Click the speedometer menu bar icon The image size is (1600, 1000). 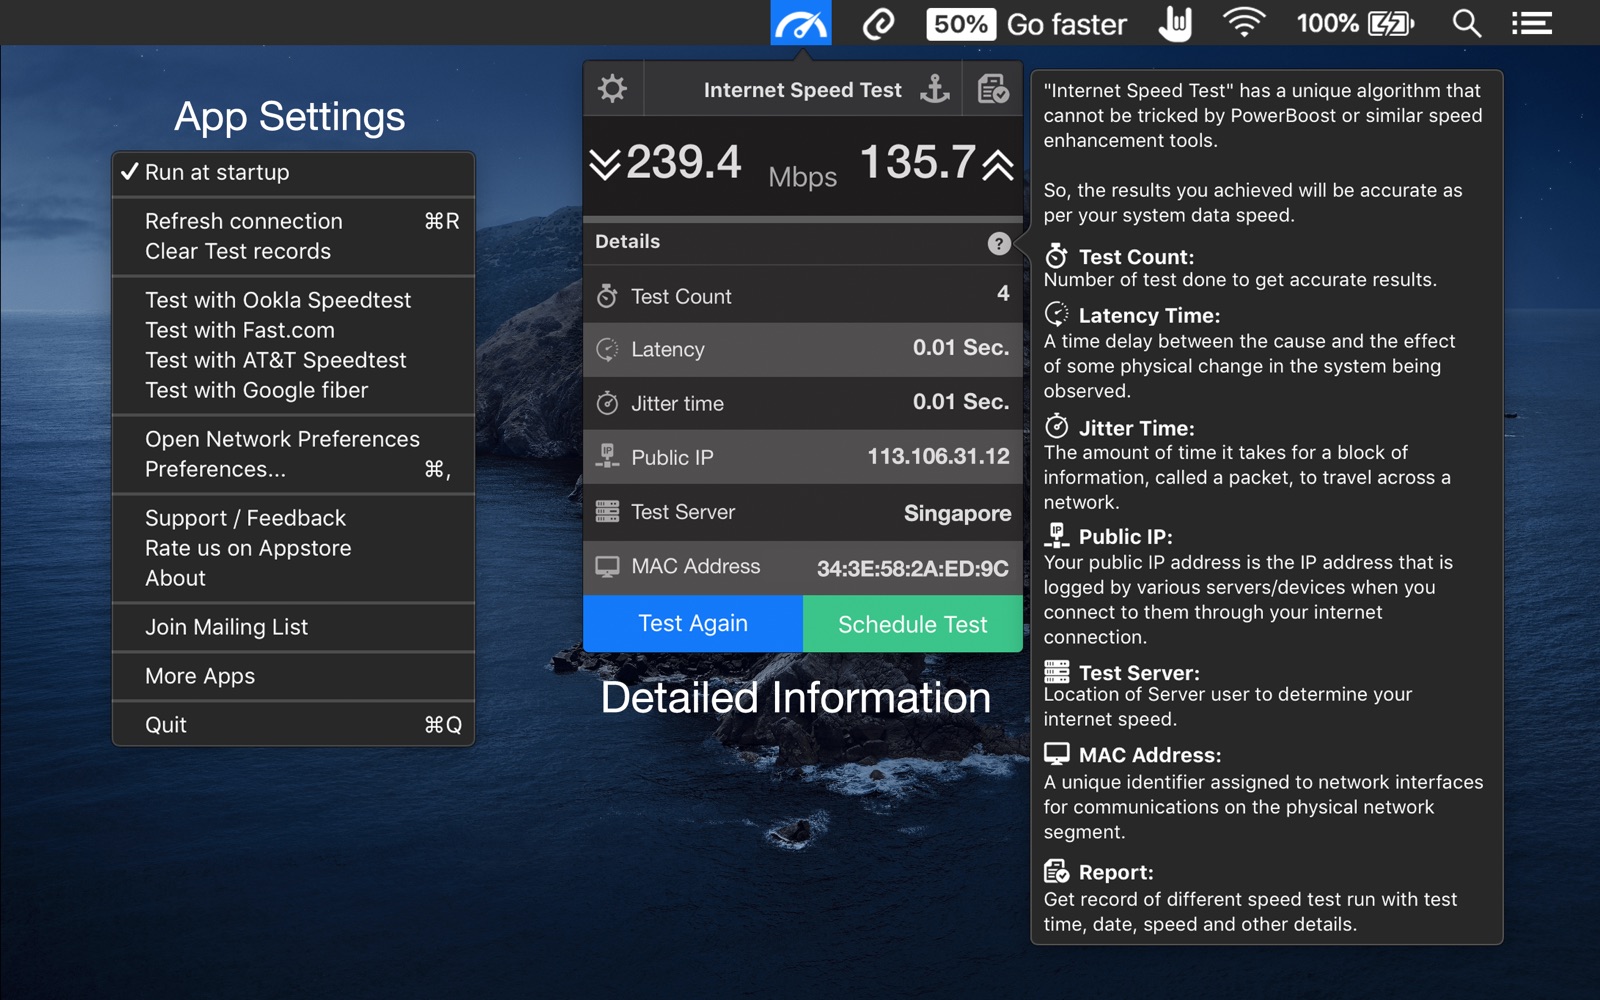(x=800, y=23)
